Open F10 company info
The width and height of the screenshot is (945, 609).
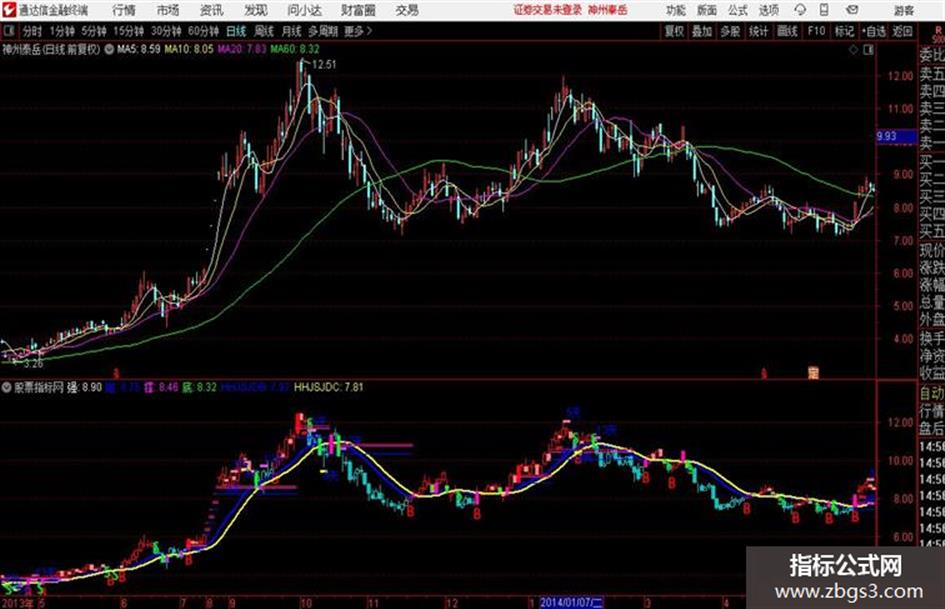point(816,31)
